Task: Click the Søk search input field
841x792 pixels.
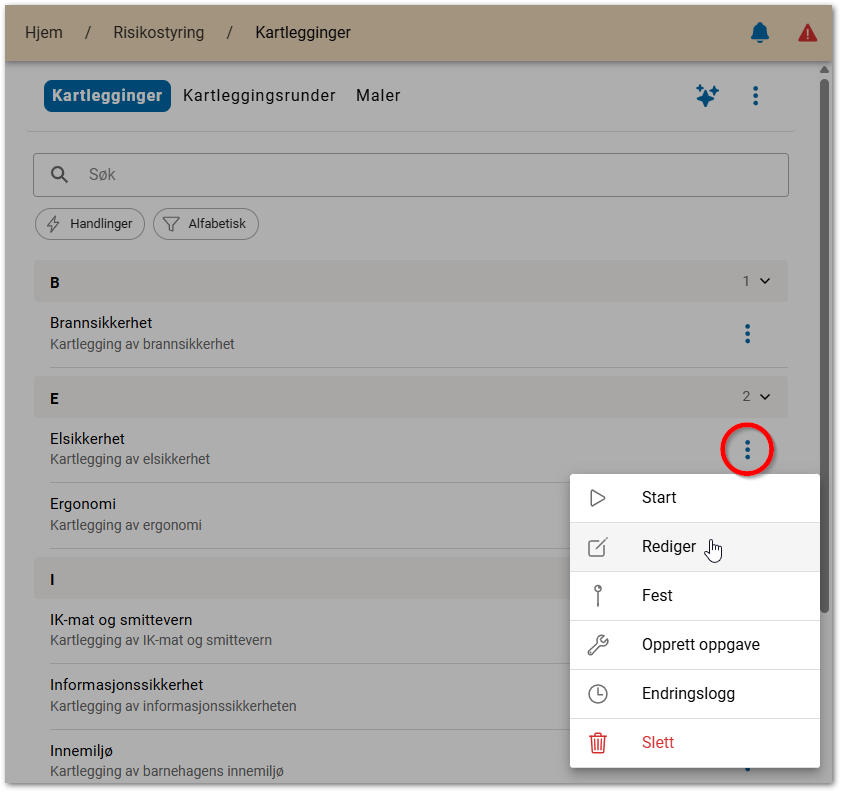Action: tap(420, 175)
